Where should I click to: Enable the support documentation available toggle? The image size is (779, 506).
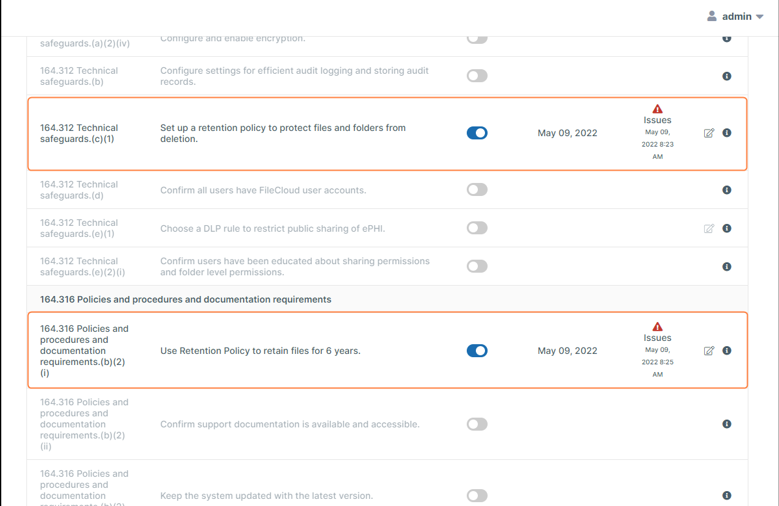pos(477,424)
